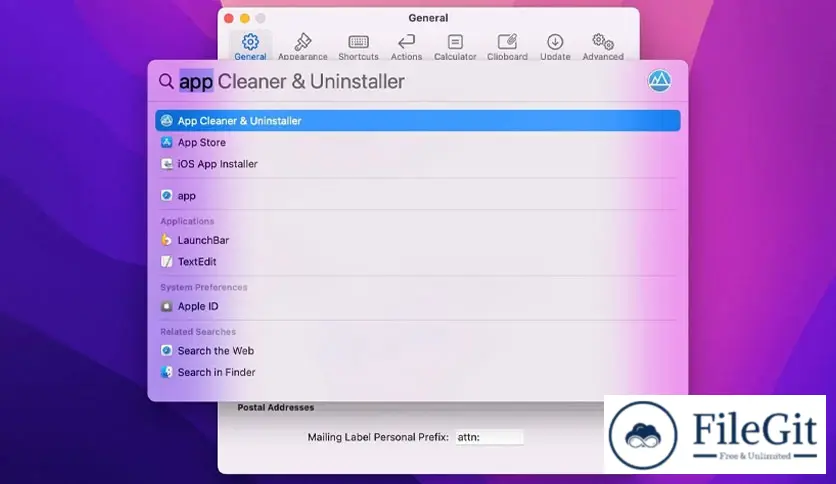Choose Search in Finder

pyautogui.click(x=417, y=372)
